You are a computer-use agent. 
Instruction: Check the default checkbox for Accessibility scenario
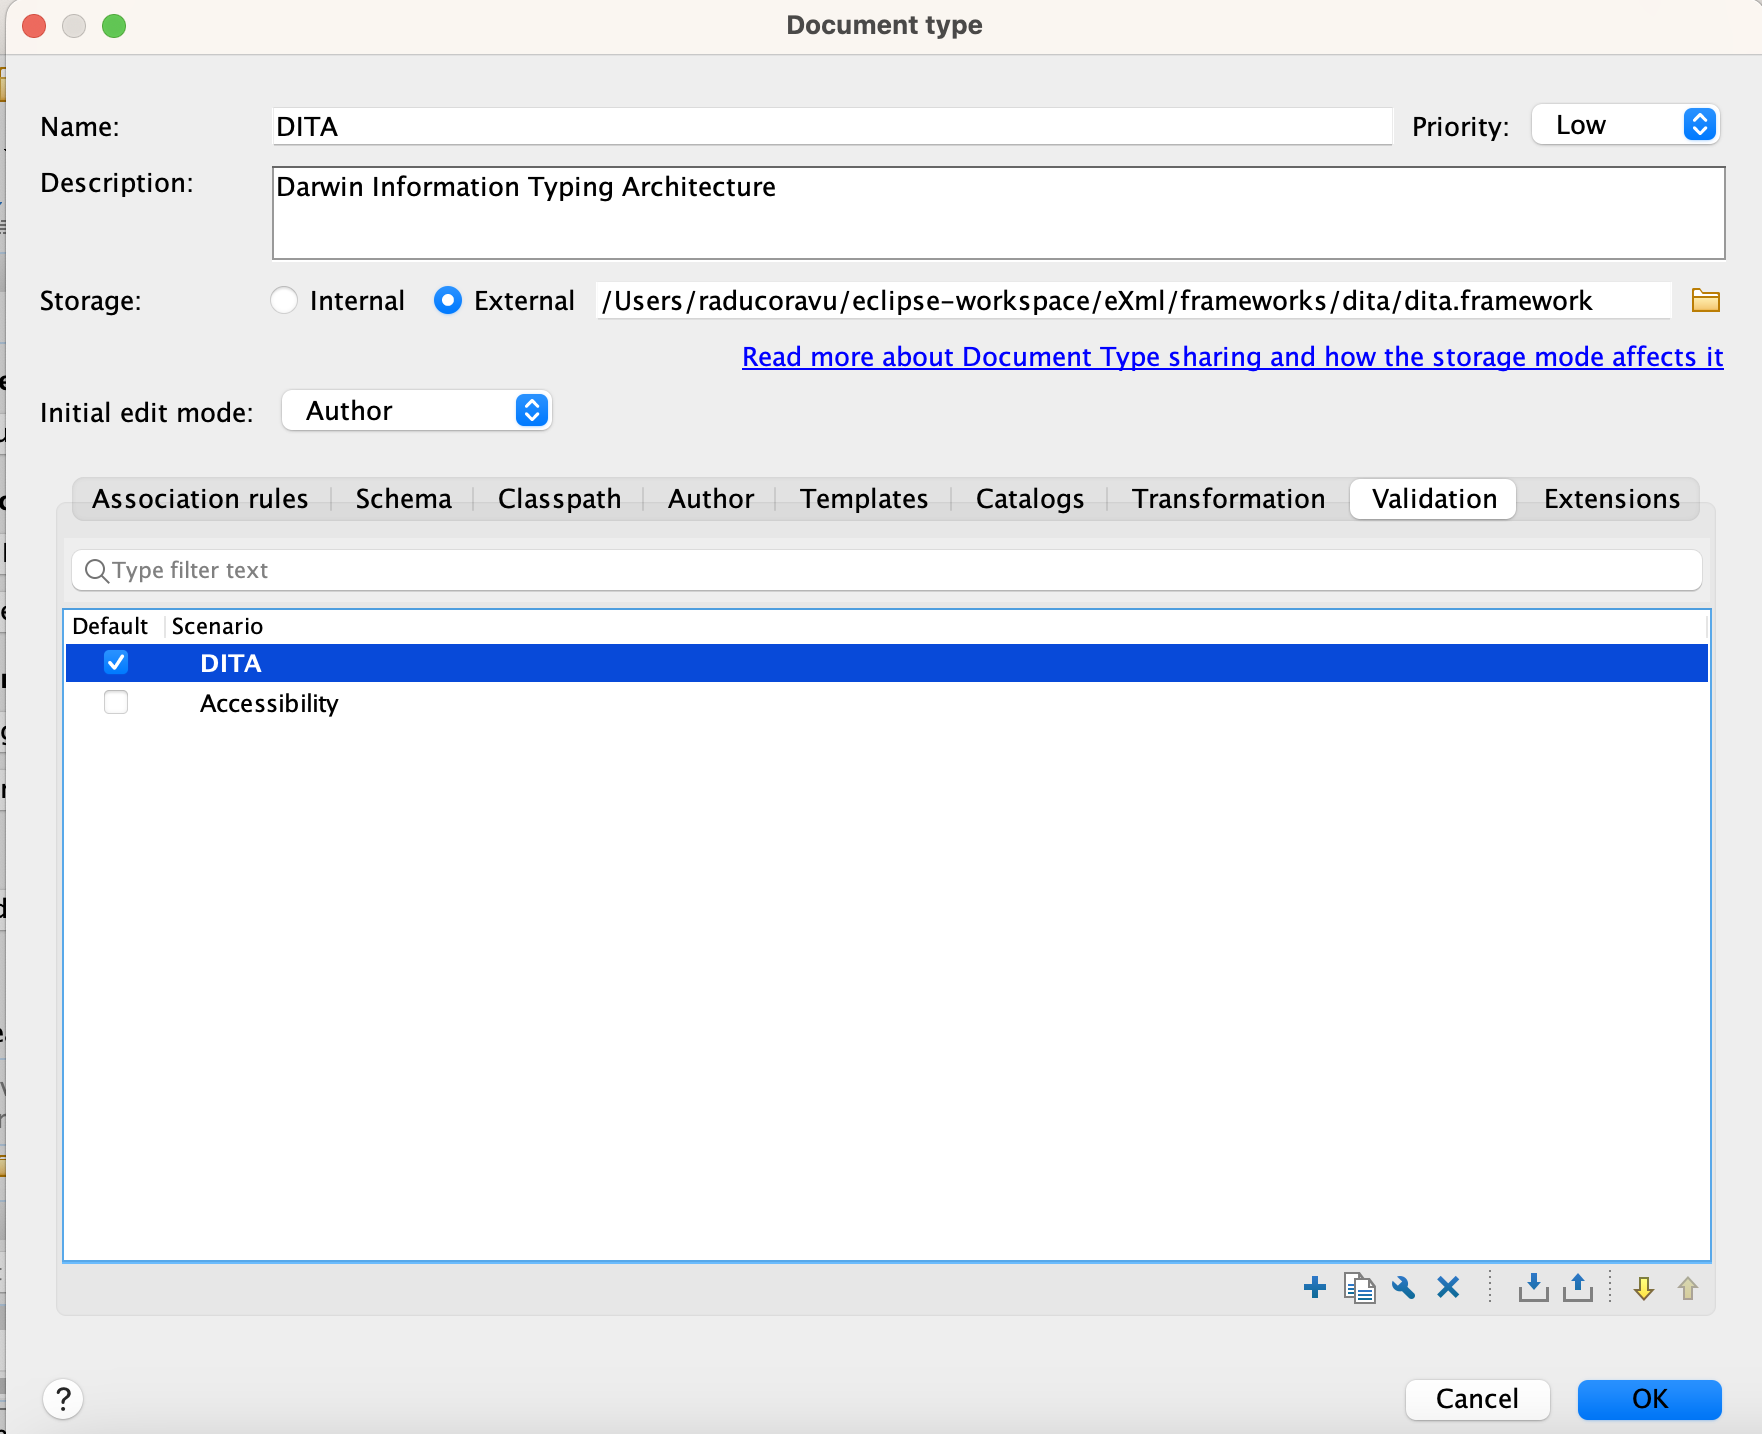(116, 702)
